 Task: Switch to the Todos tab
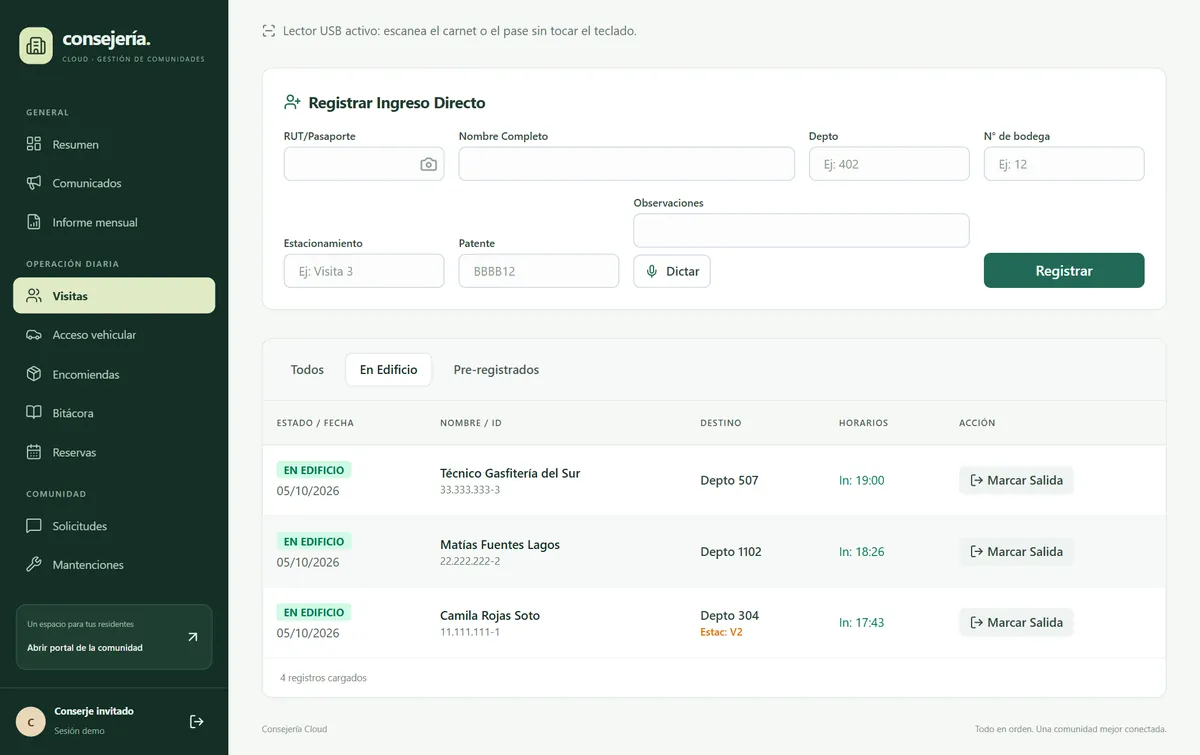(307, 370)
